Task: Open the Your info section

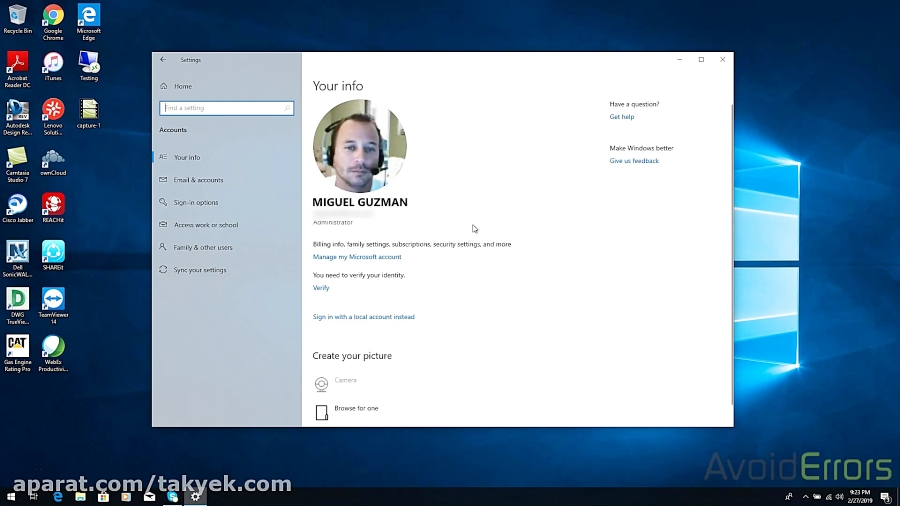Action: [x=227, y=157]
